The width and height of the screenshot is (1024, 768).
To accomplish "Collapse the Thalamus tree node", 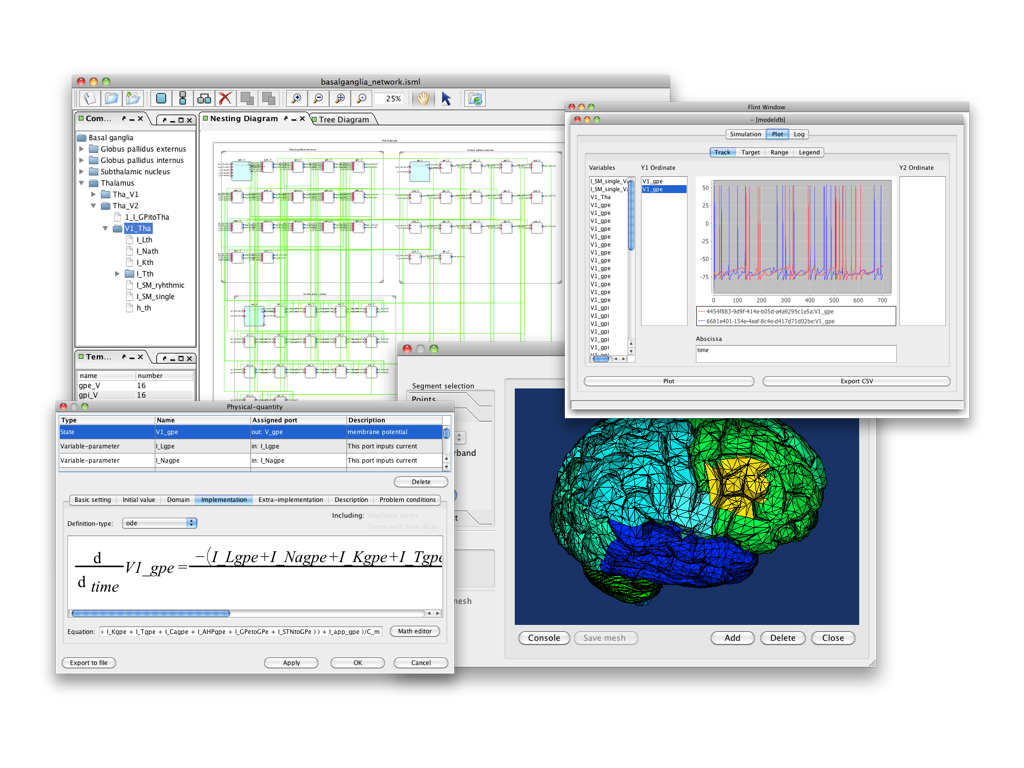I will [x=82, y=183].
